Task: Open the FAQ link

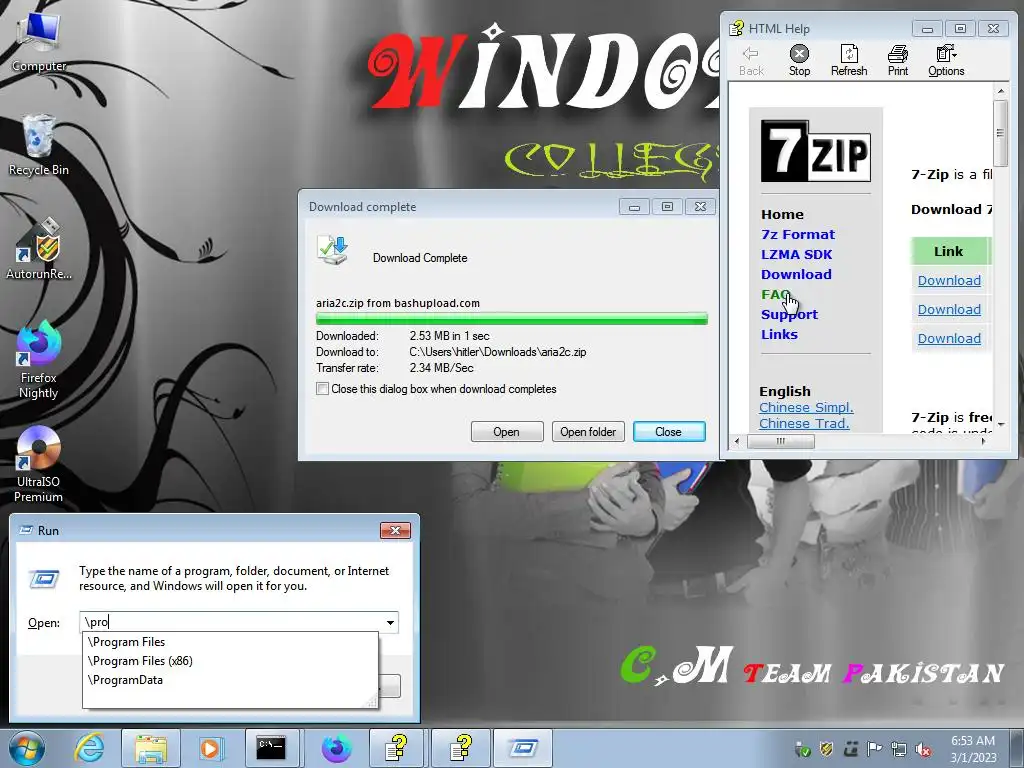Action: (x=776, y=295)
